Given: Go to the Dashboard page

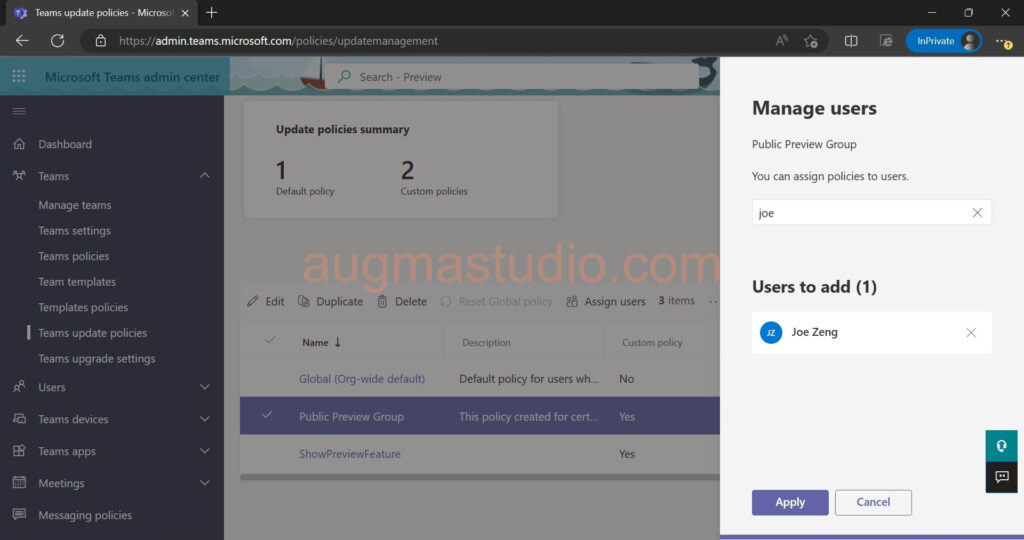Looking at the screenshot, I should (65, 144).
